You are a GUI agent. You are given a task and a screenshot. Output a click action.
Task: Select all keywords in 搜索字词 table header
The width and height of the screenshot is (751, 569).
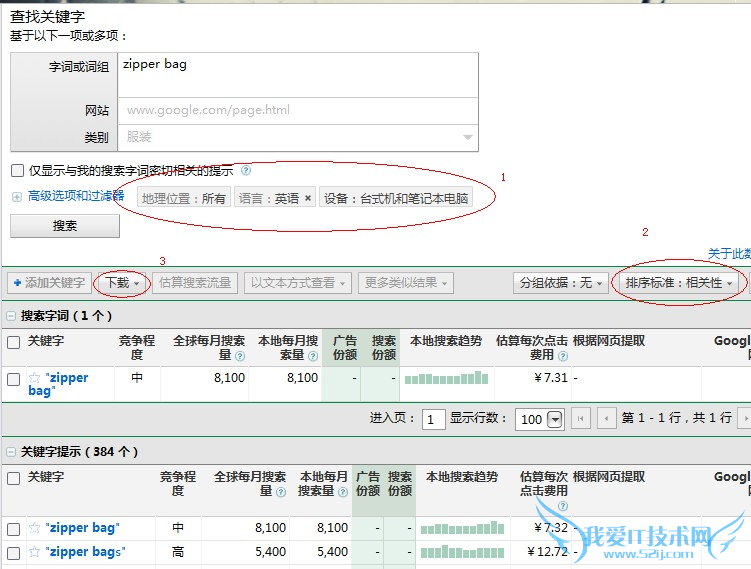pos(13,342)
